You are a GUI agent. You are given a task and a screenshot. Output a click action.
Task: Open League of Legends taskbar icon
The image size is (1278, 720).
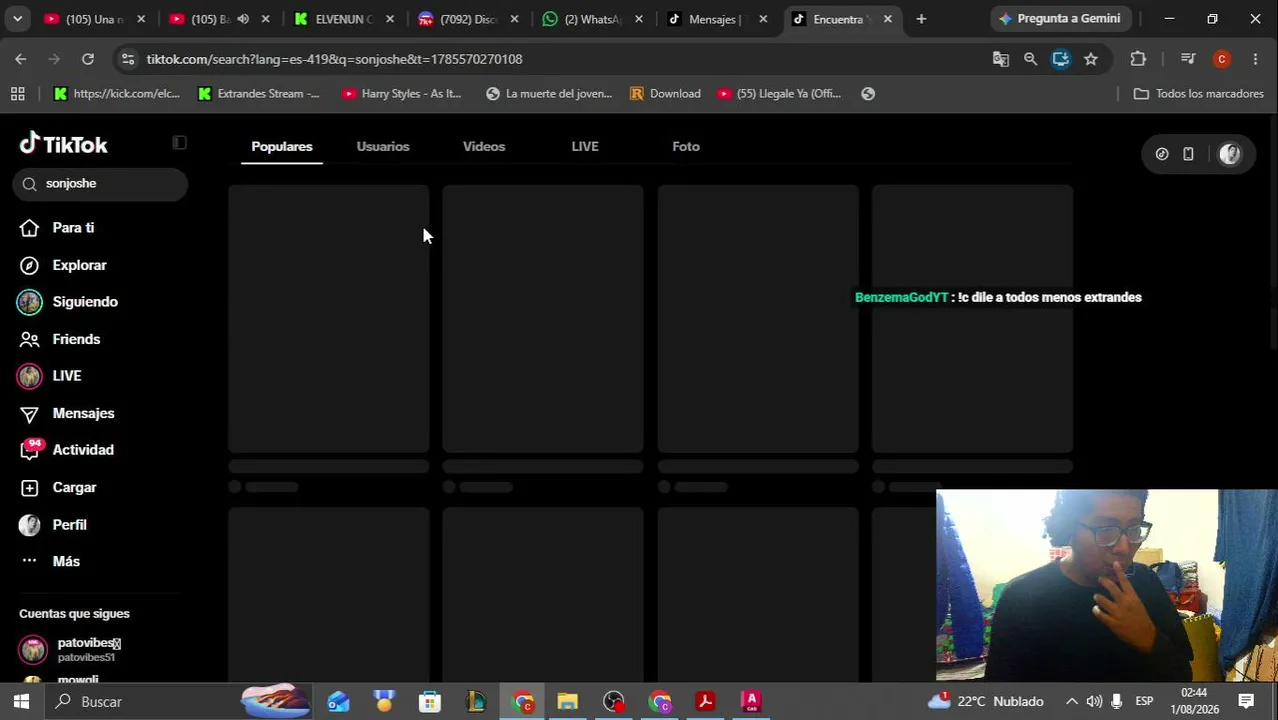coord(476,702)
